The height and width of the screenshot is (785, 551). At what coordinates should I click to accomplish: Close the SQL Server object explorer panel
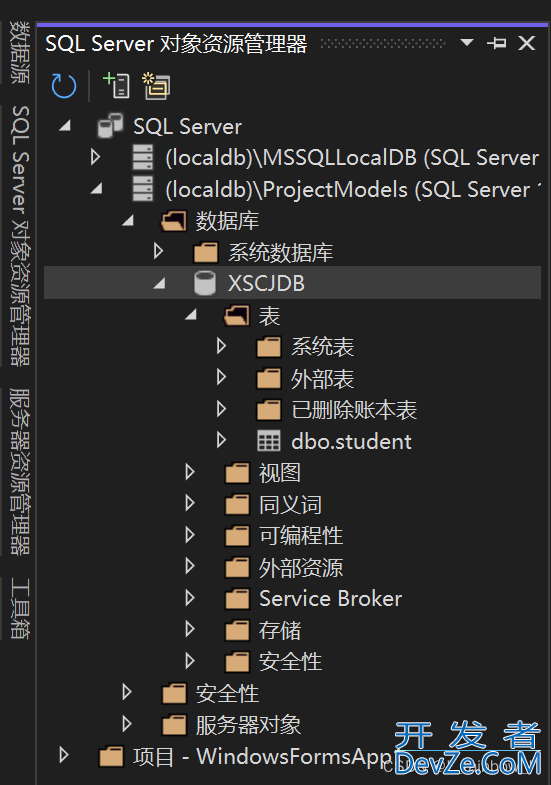(526, 43)
